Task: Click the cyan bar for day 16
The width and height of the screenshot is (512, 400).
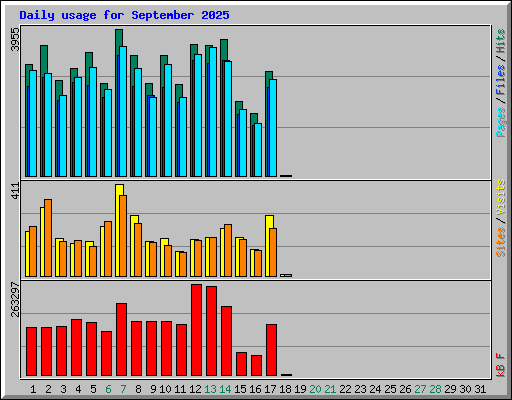Action: click(x=258, y=150)
